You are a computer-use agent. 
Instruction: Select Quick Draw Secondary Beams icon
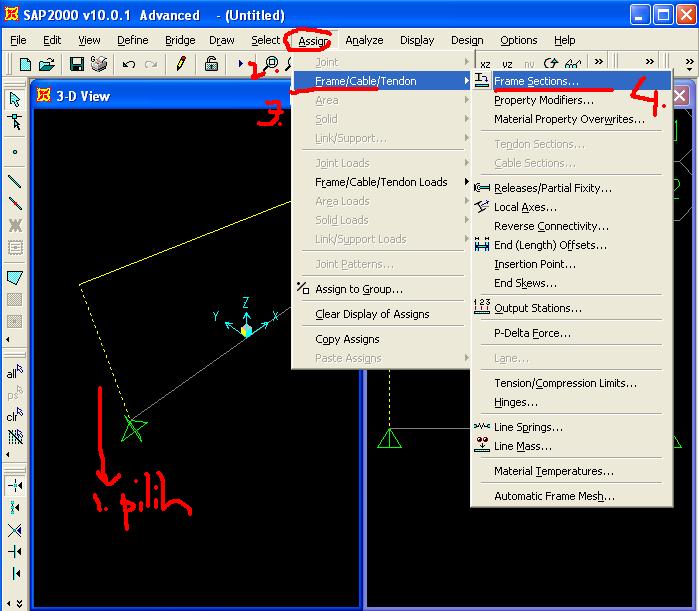[x=15, y=247]
